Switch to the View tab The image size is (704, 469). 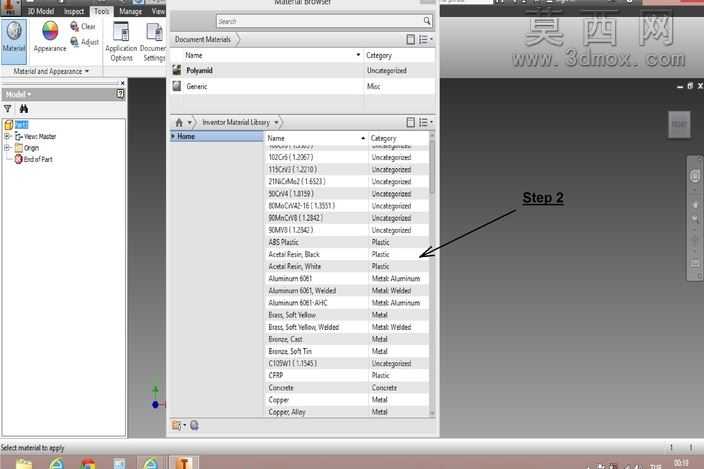click(158, 11)
